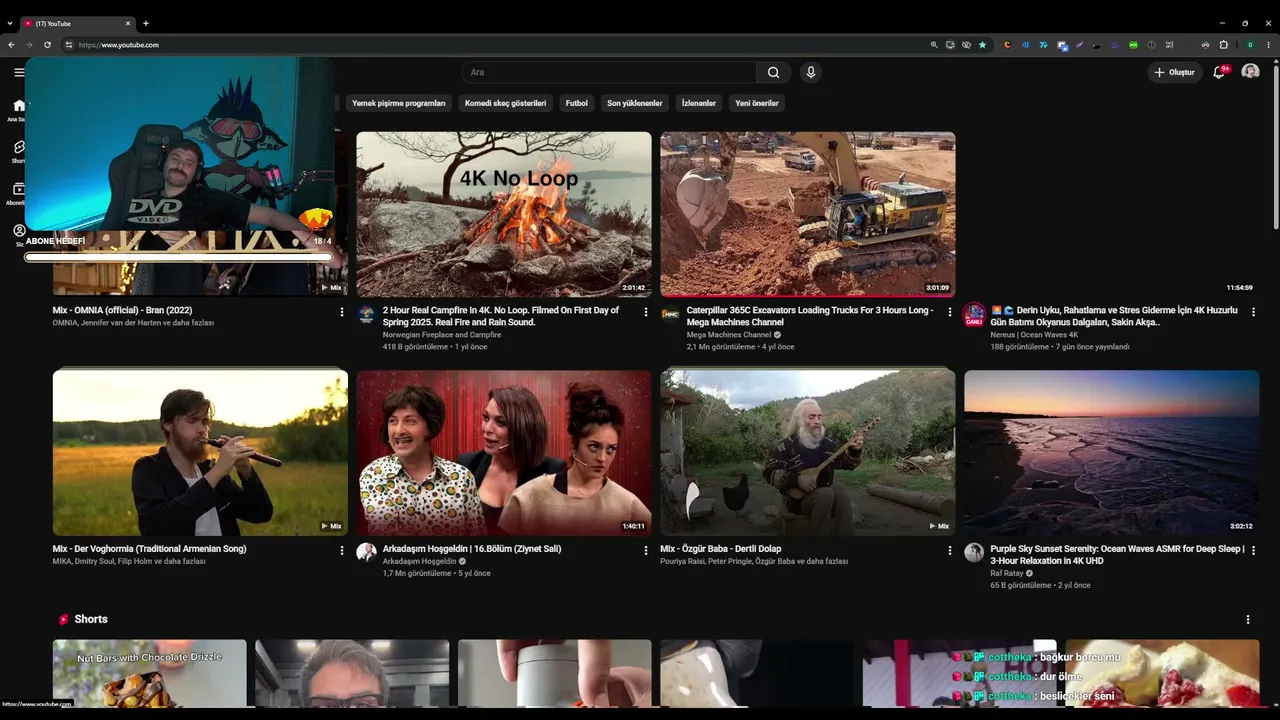
Task: Select the Son yüklenenler chip
Action: pyautogui.click(x=635, y=103)
